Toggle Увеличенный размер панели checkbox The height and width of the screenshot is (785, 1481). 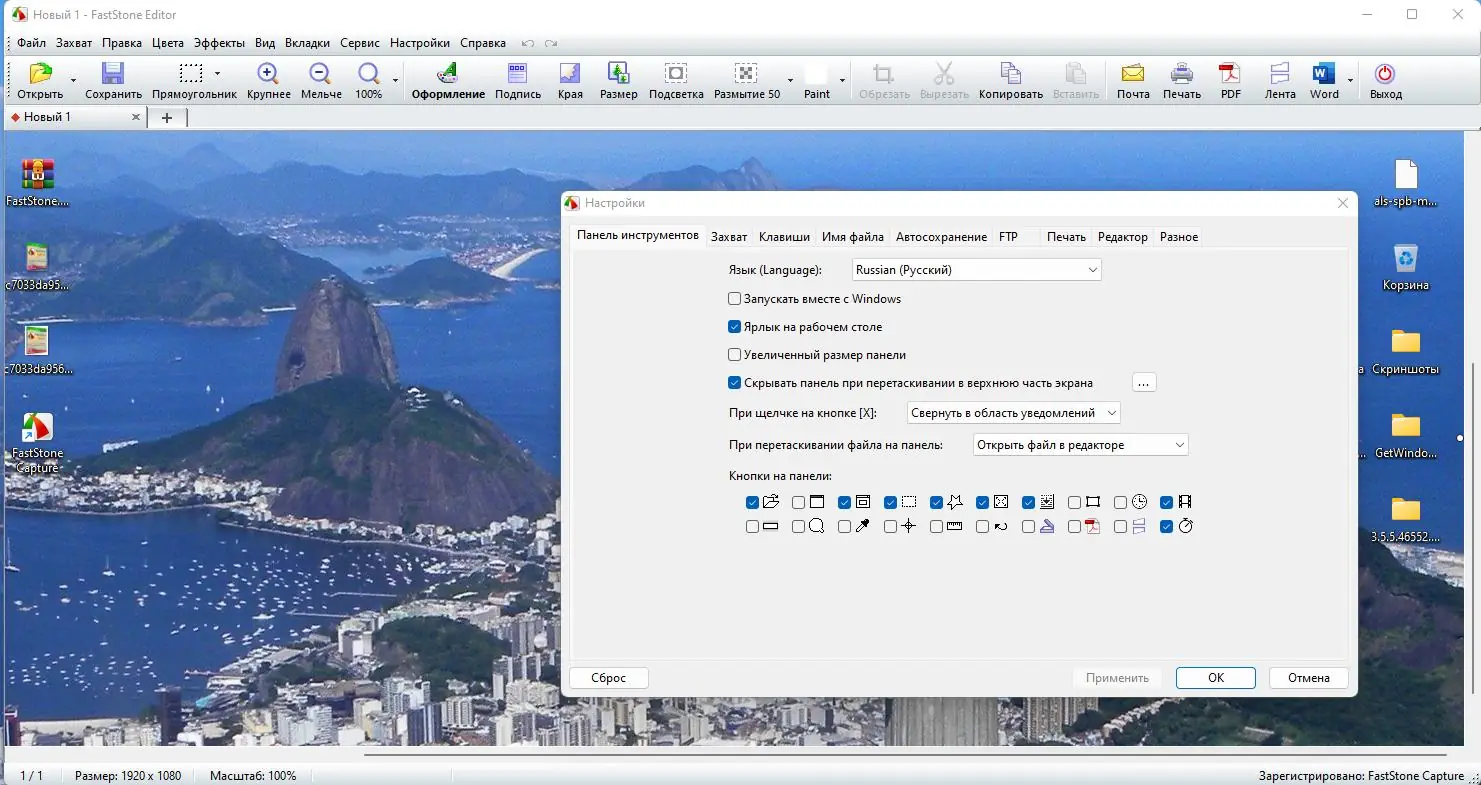735,355
